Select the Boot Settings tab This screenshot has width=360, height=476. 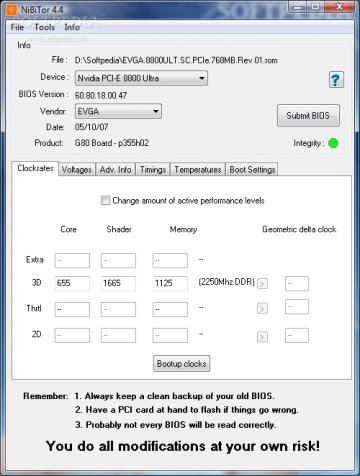click(x=252, y=170)
